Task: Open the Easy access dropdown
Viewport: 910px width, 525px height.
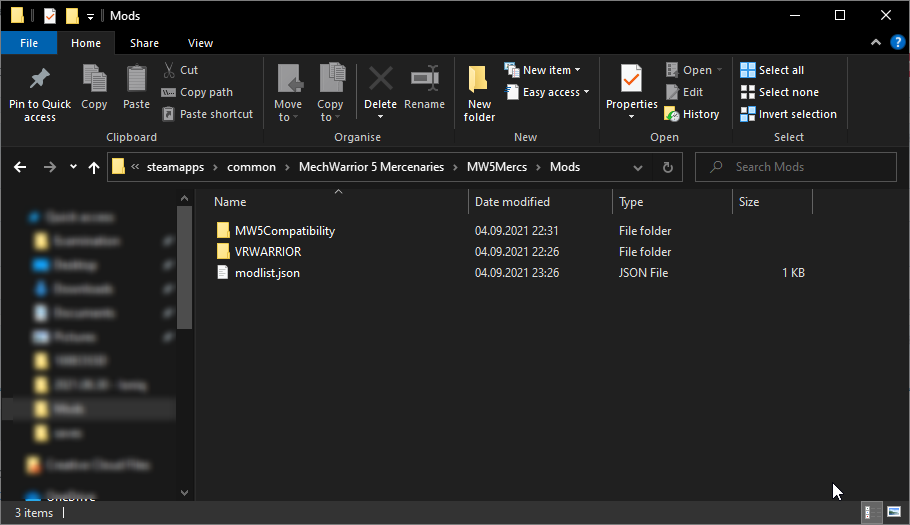Action: tap(547, 92)
